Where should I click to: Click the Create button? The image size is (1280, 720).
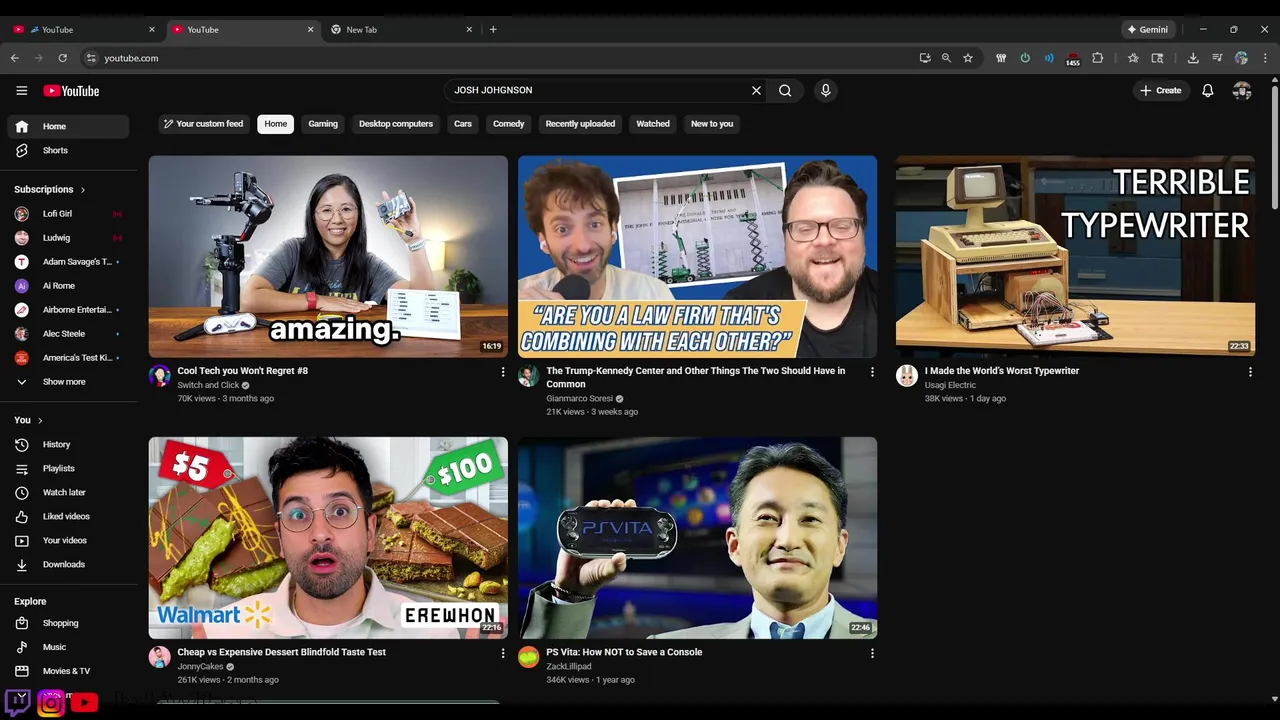pyautogui.click(x=1160, y=90)
